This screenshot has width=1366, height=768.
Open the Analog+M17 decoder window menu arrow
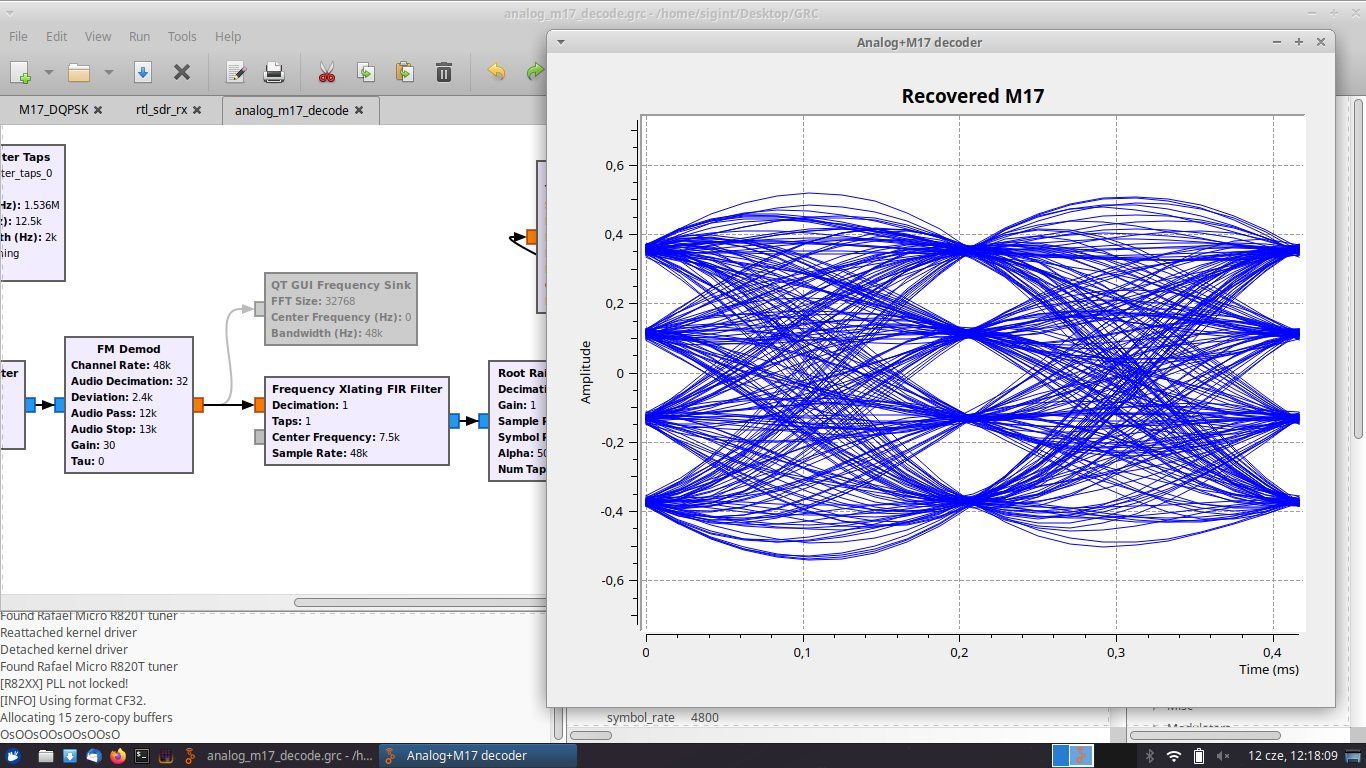pyautogui.click(x=561, y=42)
